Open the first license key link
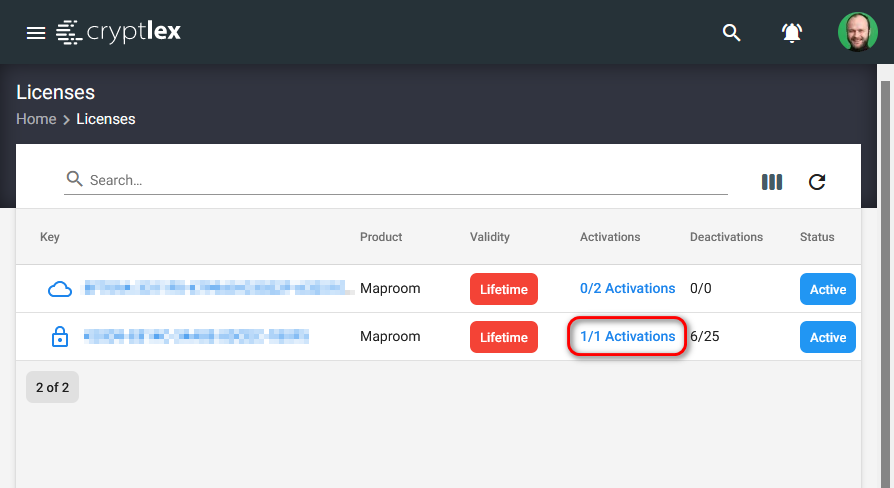Screen dimensions: 894x488 pyautogui.click(x=220, y=287)
